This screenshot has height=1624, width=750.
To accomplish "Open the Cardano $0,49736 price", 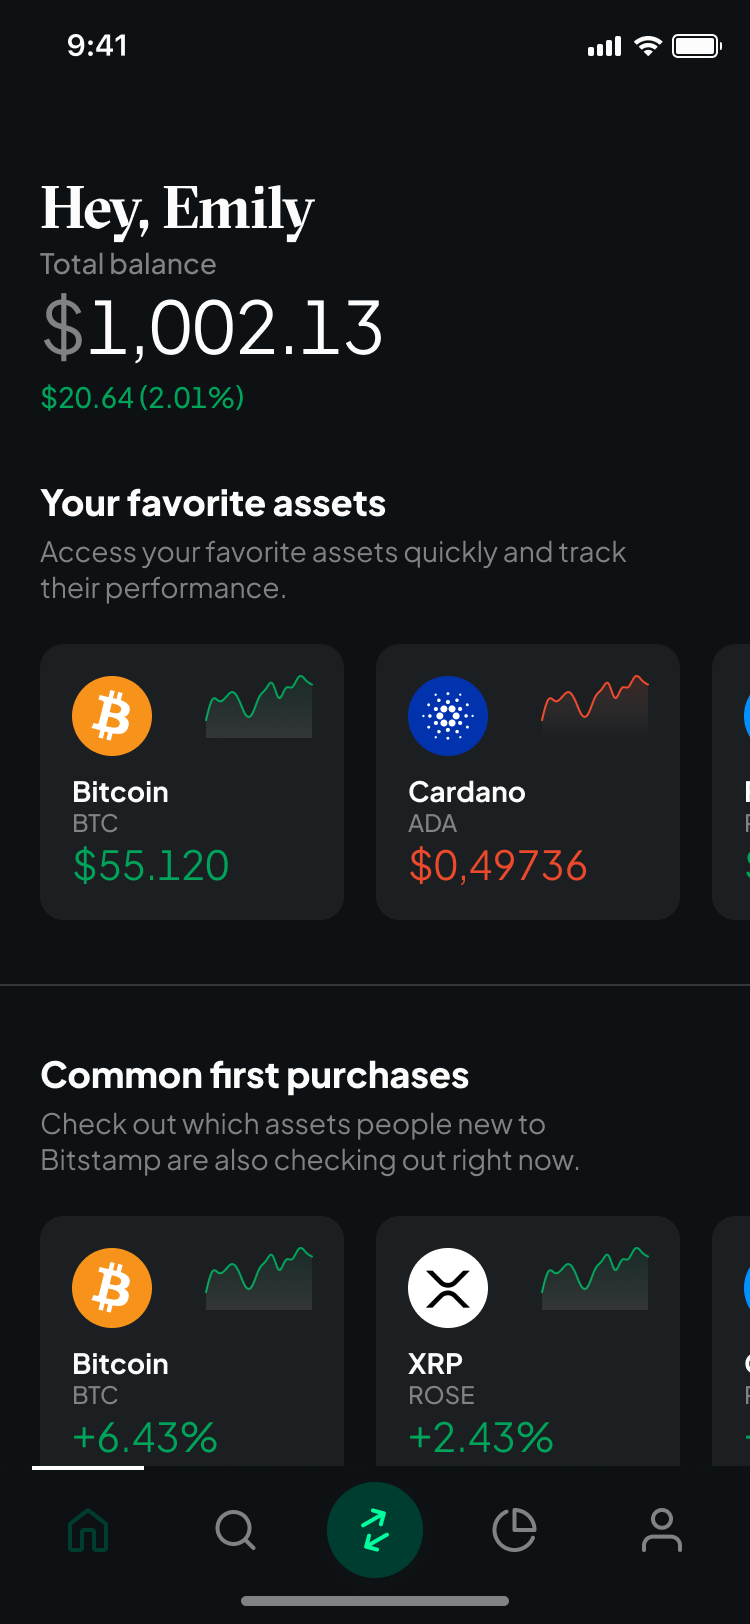I will [x=497, y=866].
